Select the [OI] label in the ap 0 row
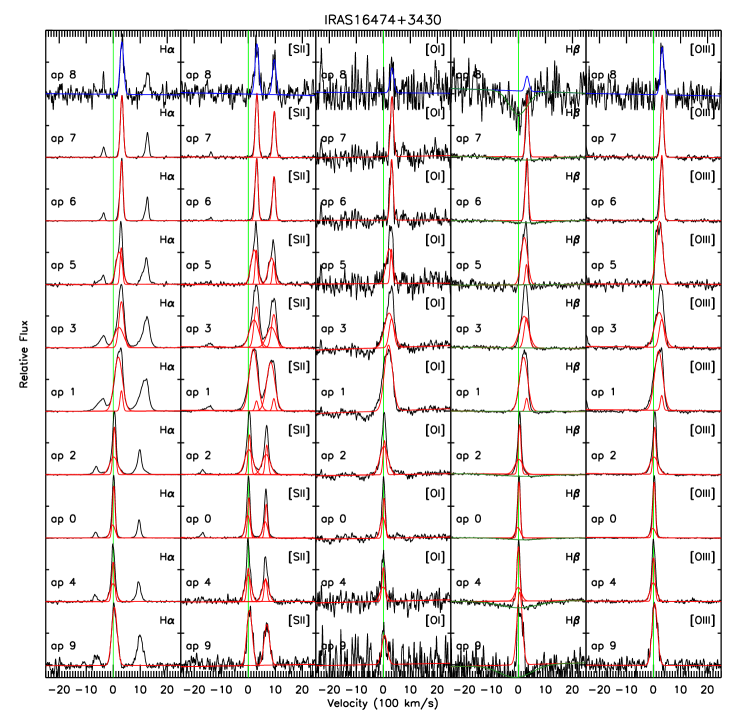Screen dimensions: 747x719 pyautogui.click(x=435, y=493)
